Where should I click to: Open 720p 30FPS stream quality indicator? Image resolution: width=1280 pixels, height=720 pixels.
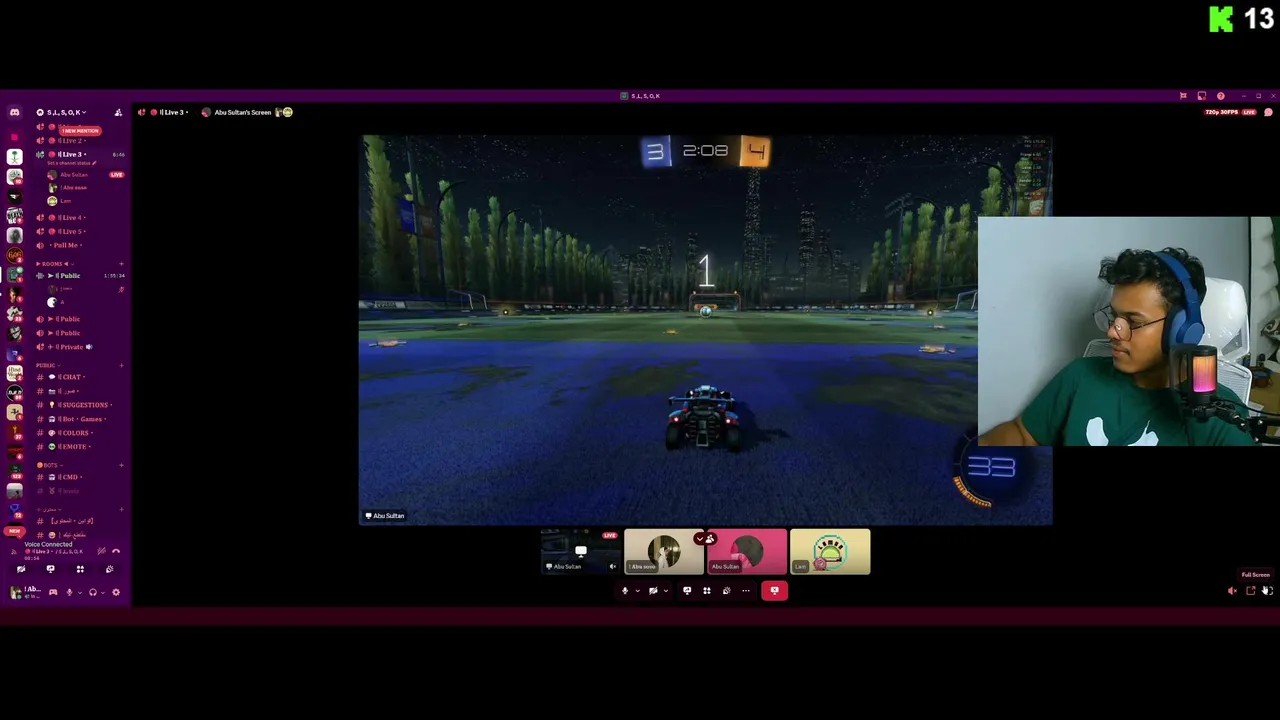pos(1222,112)
